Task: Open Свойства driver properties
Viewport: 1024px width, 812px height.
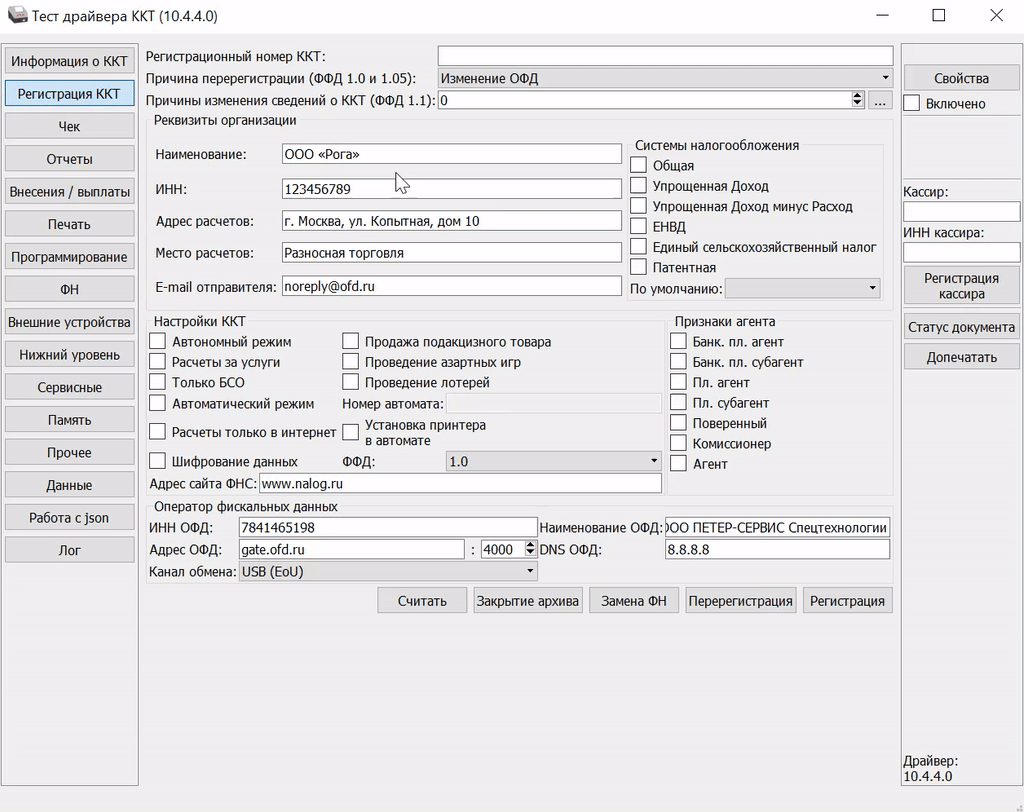Action: pos(961,78)
